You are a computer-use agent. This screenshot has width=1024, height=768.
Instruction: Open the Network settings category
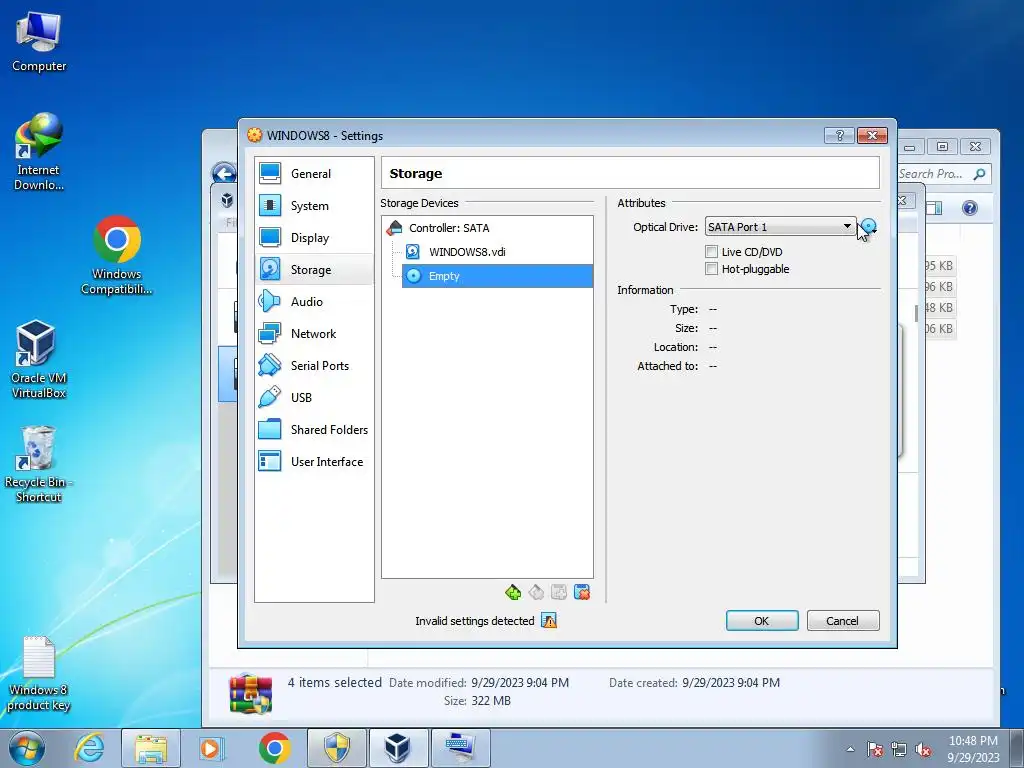click(313, 334)
